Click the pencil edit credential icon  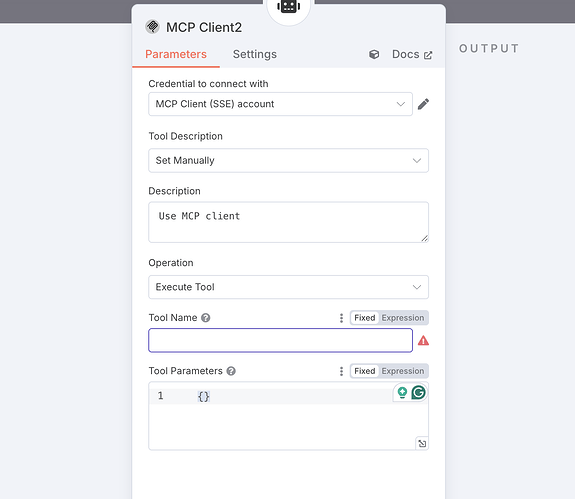[x=423, y=104]
